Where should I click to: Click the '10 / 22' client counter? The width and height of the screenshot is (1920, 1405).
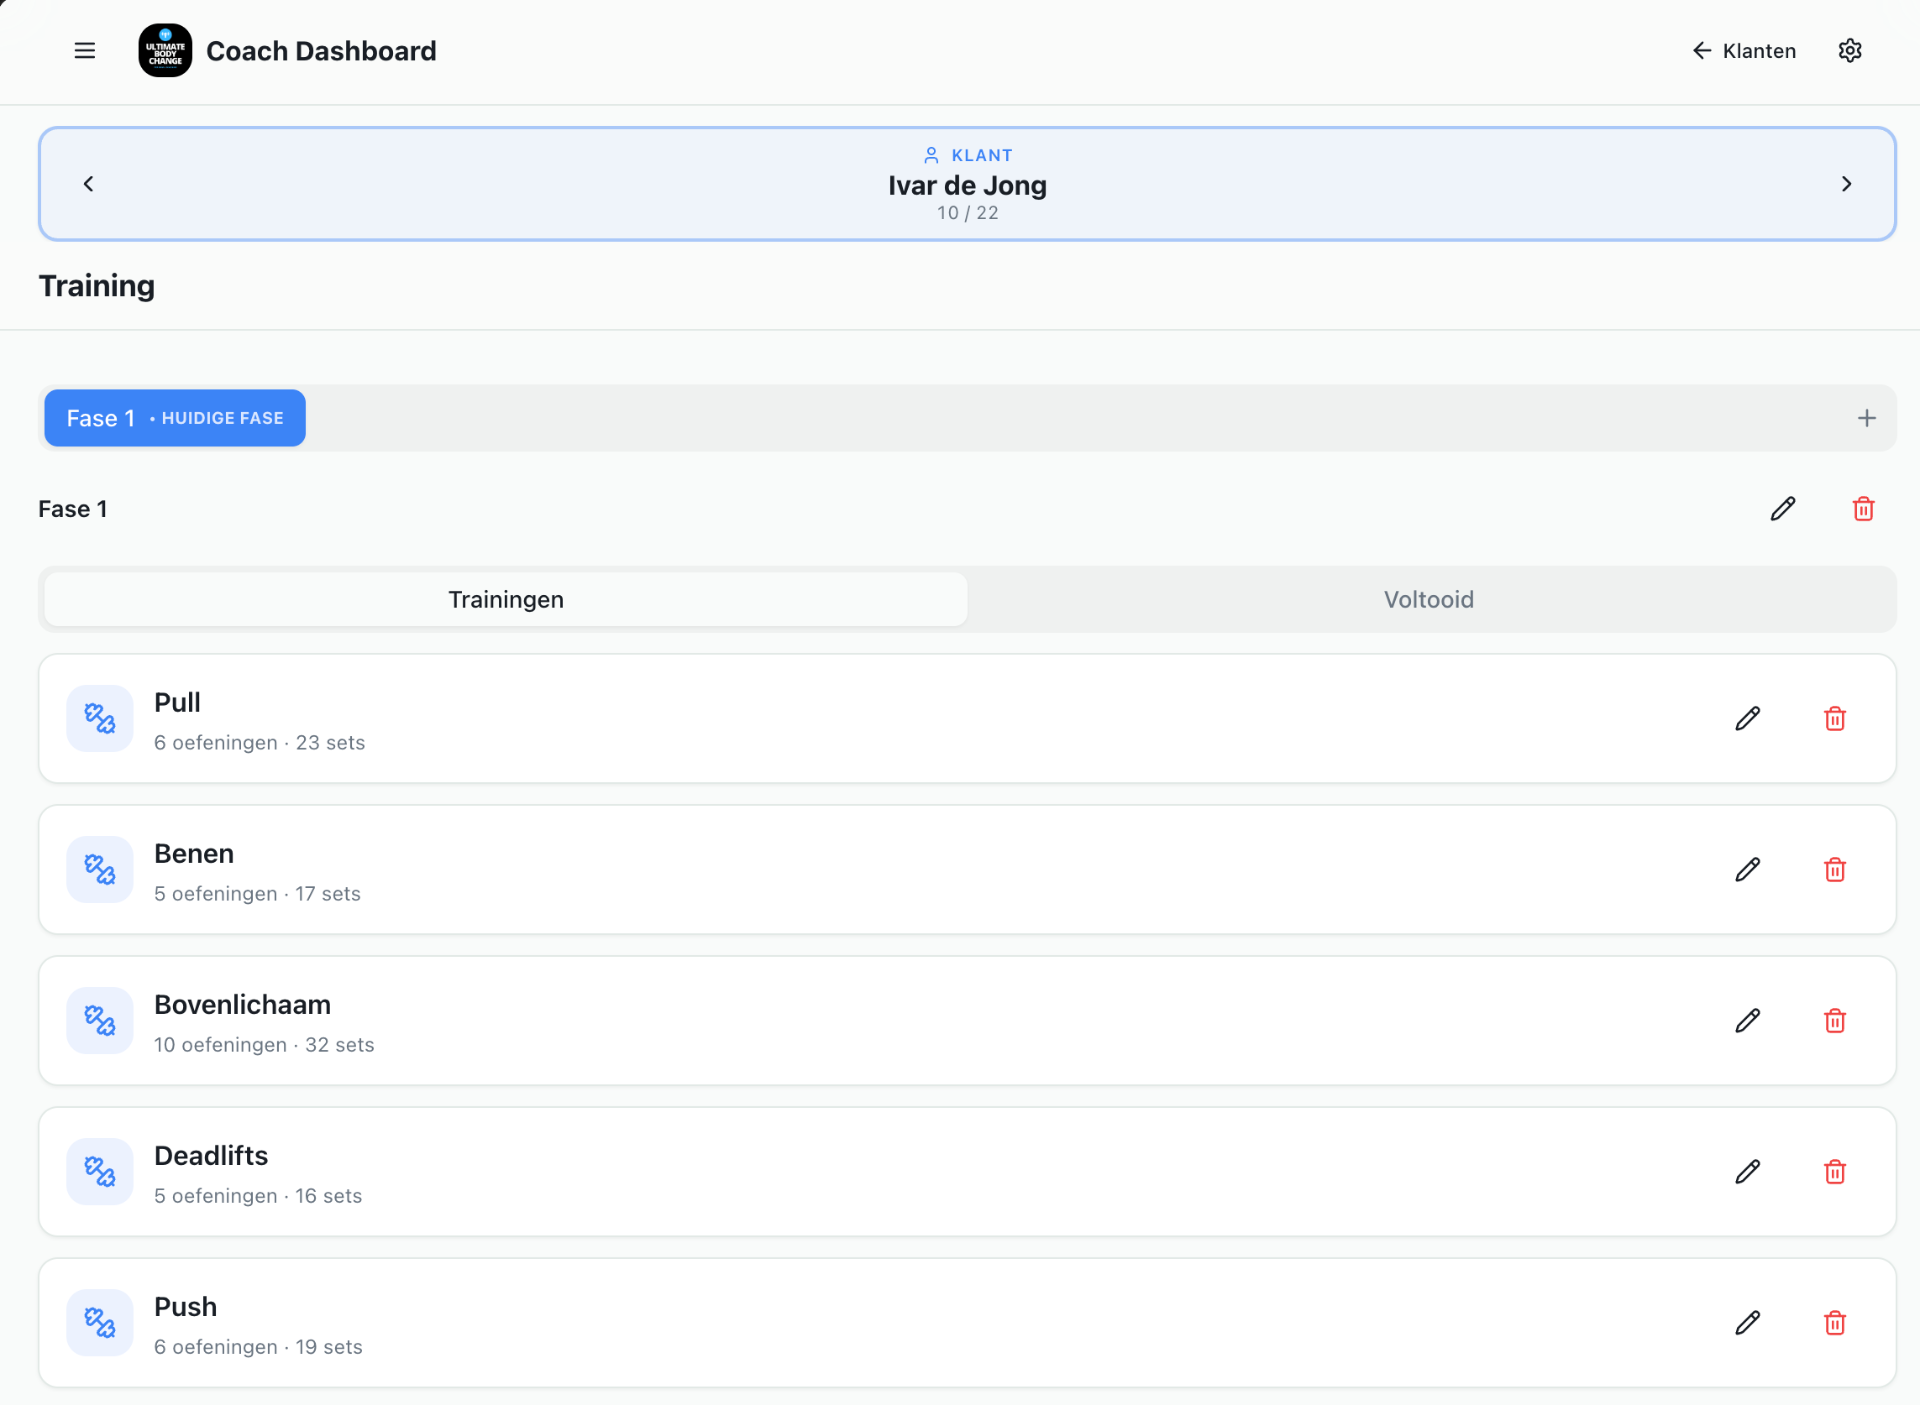click(967, 213)
